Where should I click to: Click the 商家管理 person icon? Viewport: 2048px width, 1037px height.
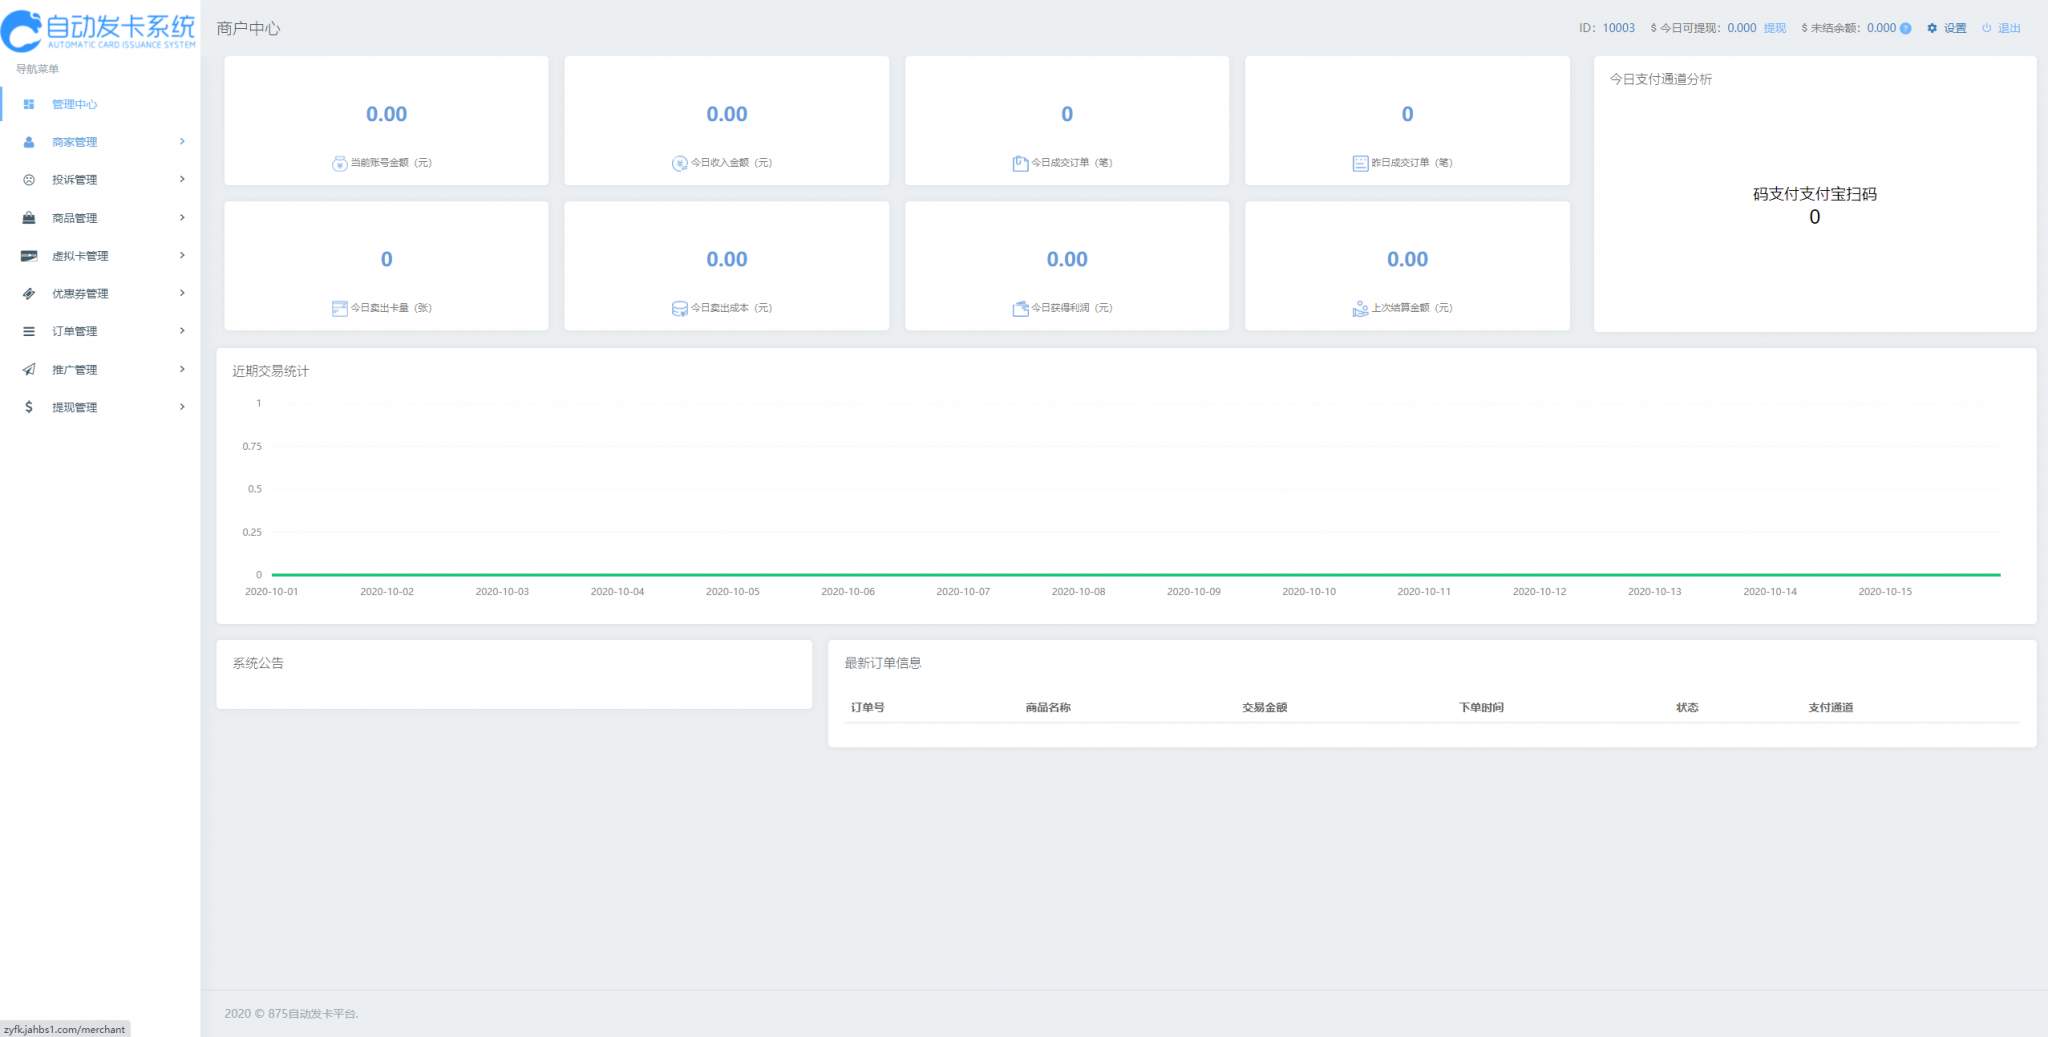coord(29,142)
